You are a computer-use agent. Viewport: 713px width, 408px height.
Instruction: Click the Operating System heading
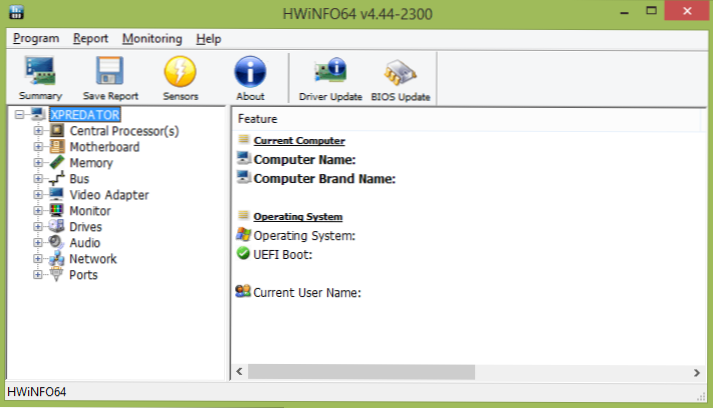[x=298, y=217]
